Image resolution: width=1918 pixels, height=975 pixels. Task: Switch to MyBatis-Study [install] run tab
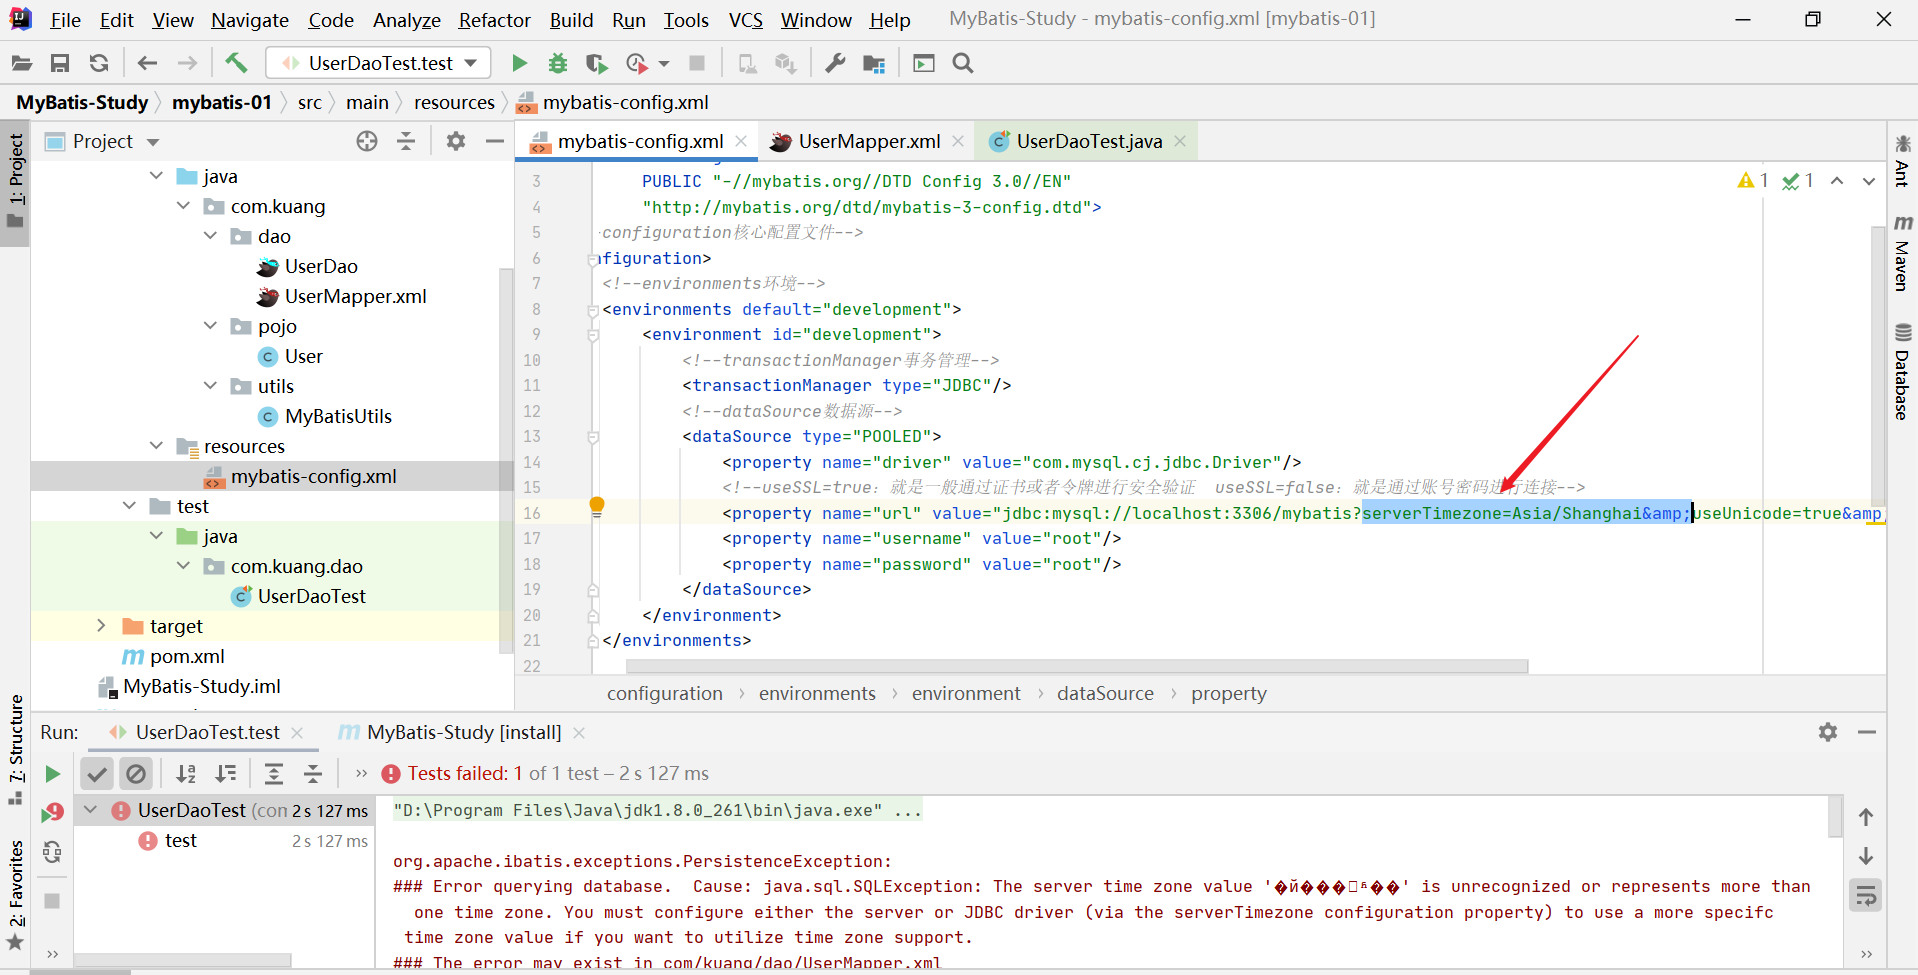click(x=463, y=732)
